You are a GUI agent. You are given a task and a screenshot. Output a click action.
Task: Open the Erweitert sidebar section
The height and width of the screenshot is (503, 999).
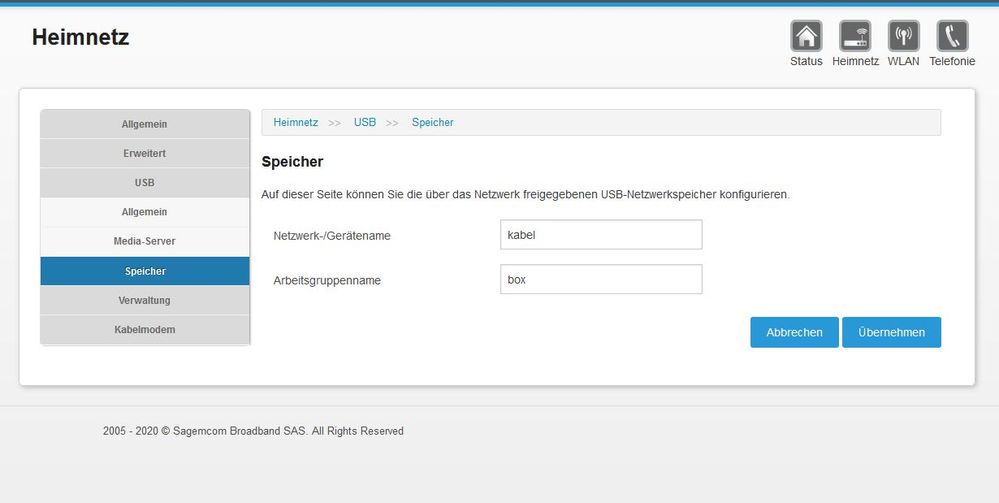(145, 154)
